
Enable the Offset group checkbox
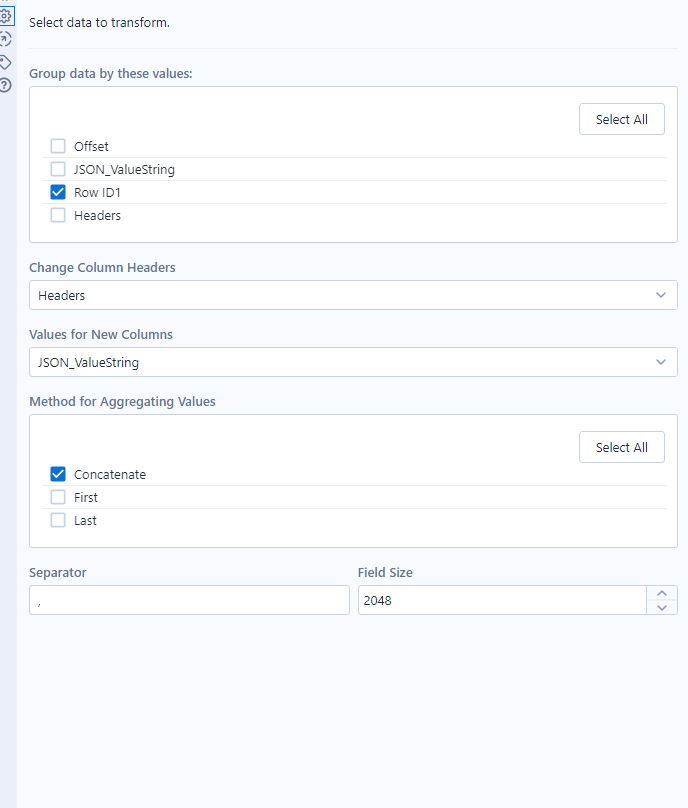point(58,146)
